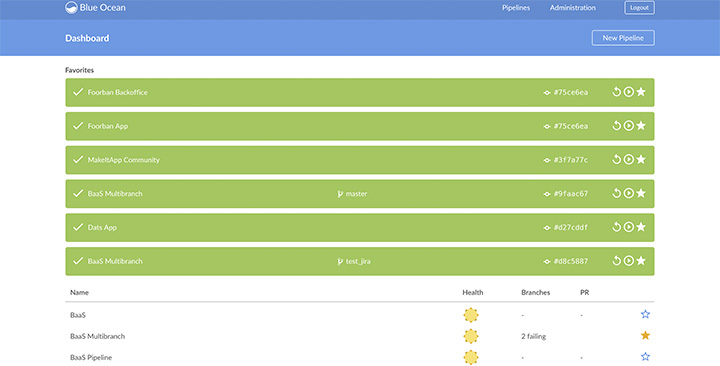Screen dimensions: 720x366
Task: Open the BaaS Multibranch table row
Action: [x=360, y=336]
